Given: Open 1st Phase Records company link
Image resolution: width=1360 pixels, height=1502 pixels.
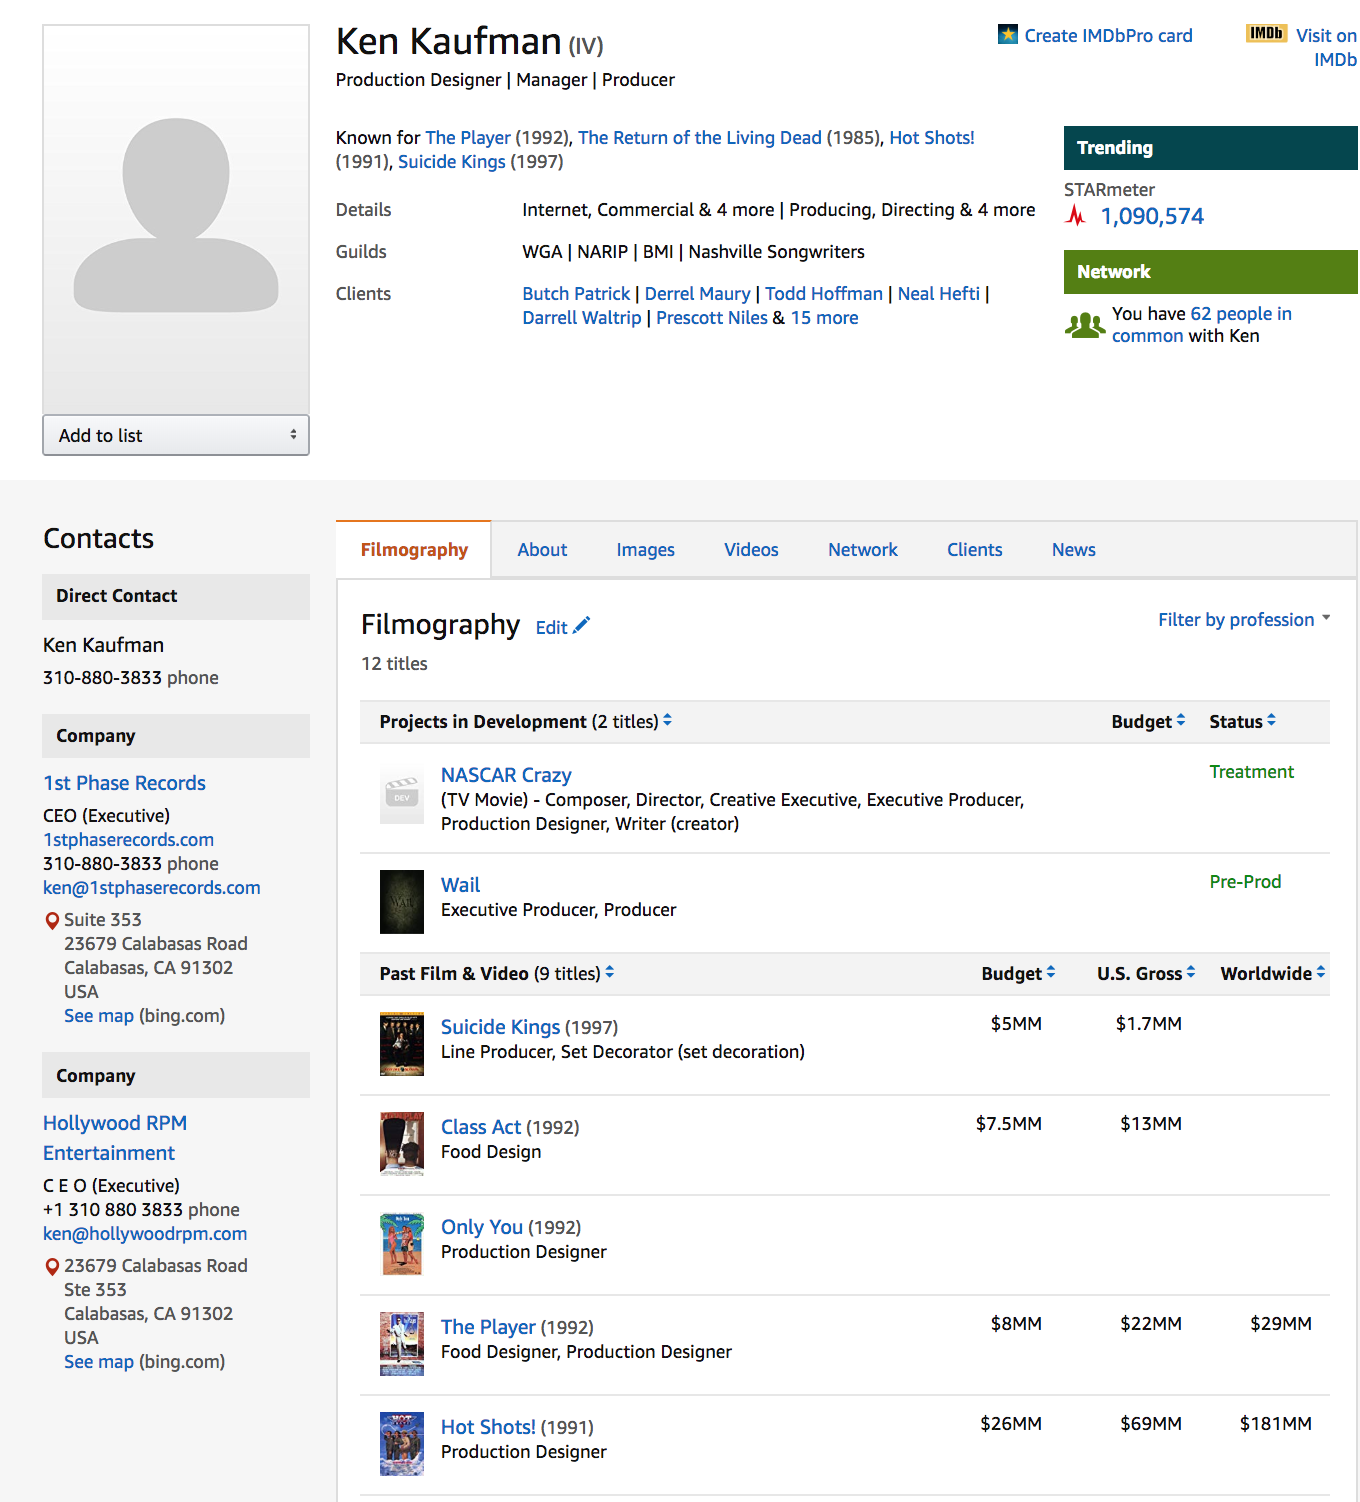Looking at the screenshot, I should [124, 783].
